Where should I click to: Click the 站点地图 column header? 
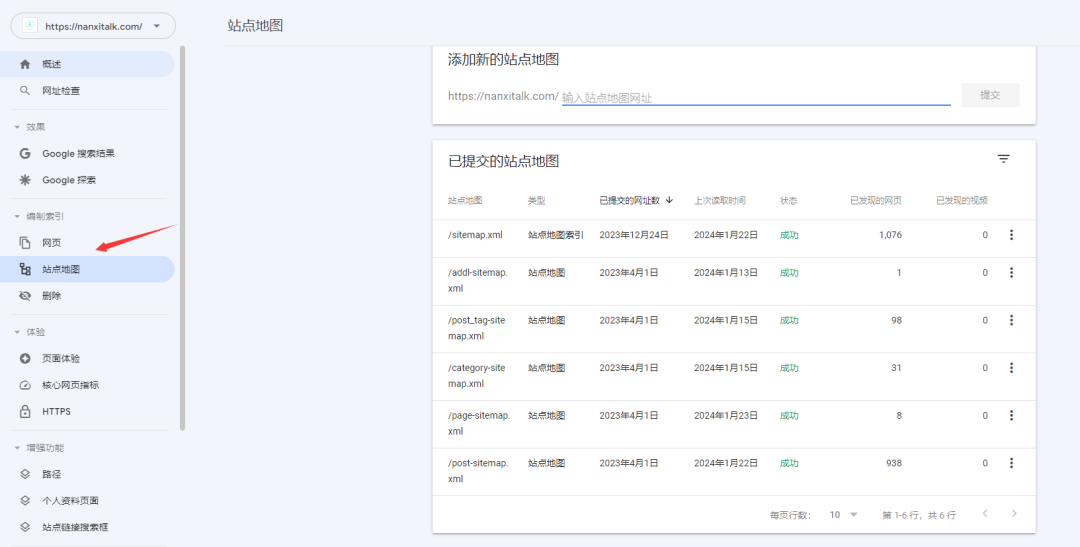(x=465, y=200)
